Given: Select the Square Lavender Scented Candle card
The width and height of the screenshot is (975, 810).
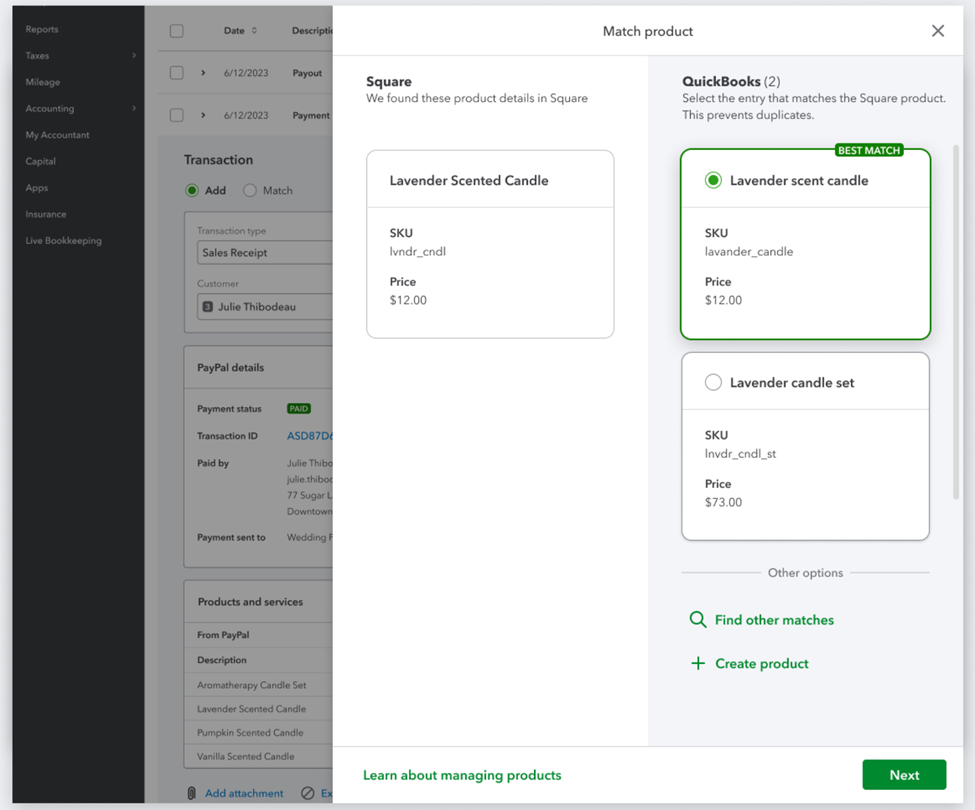Looking at the screenshot, I should point(490,244).
